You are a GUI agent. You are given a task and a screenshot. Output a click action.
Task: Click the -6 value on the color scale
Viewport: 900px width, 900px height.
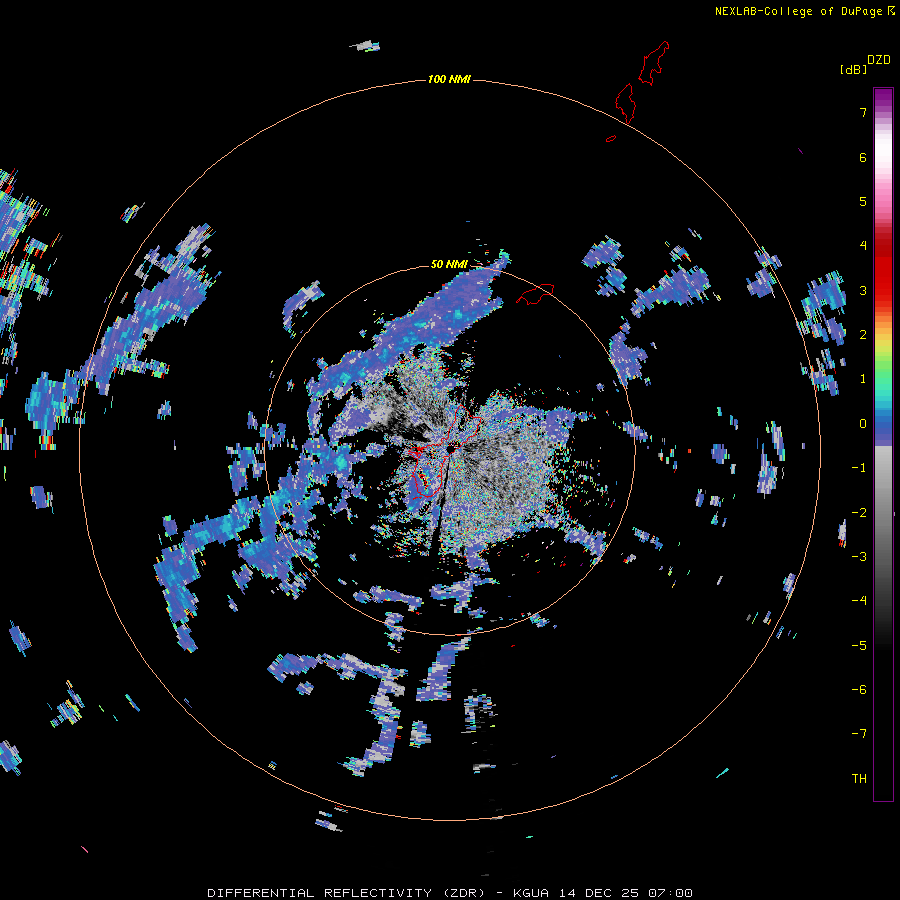(x=859, y=690)
